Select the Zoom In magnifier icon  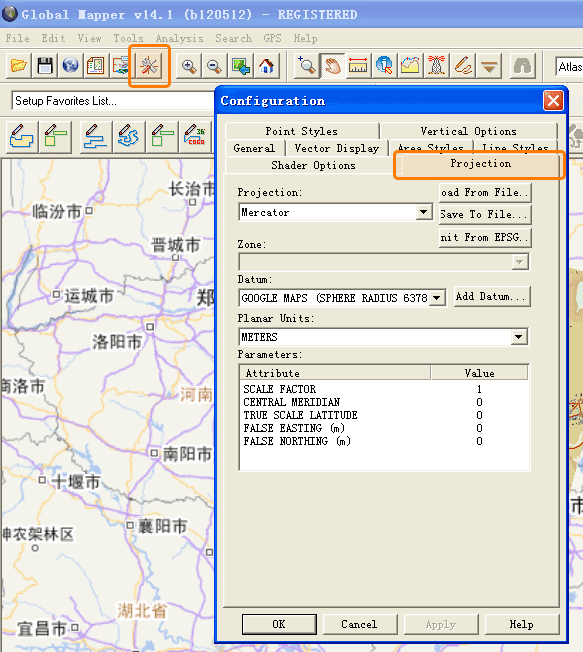[x=189, y=66]
